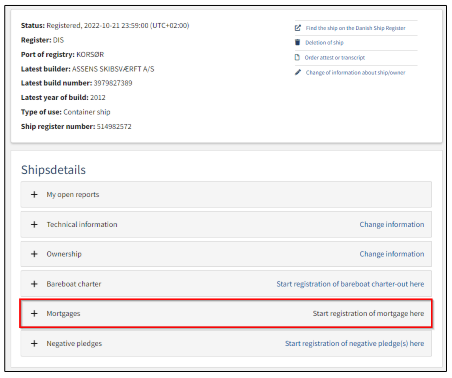The image size is (452, 378).
Task: Click the My open reports row title
Action: pos(73,195)
